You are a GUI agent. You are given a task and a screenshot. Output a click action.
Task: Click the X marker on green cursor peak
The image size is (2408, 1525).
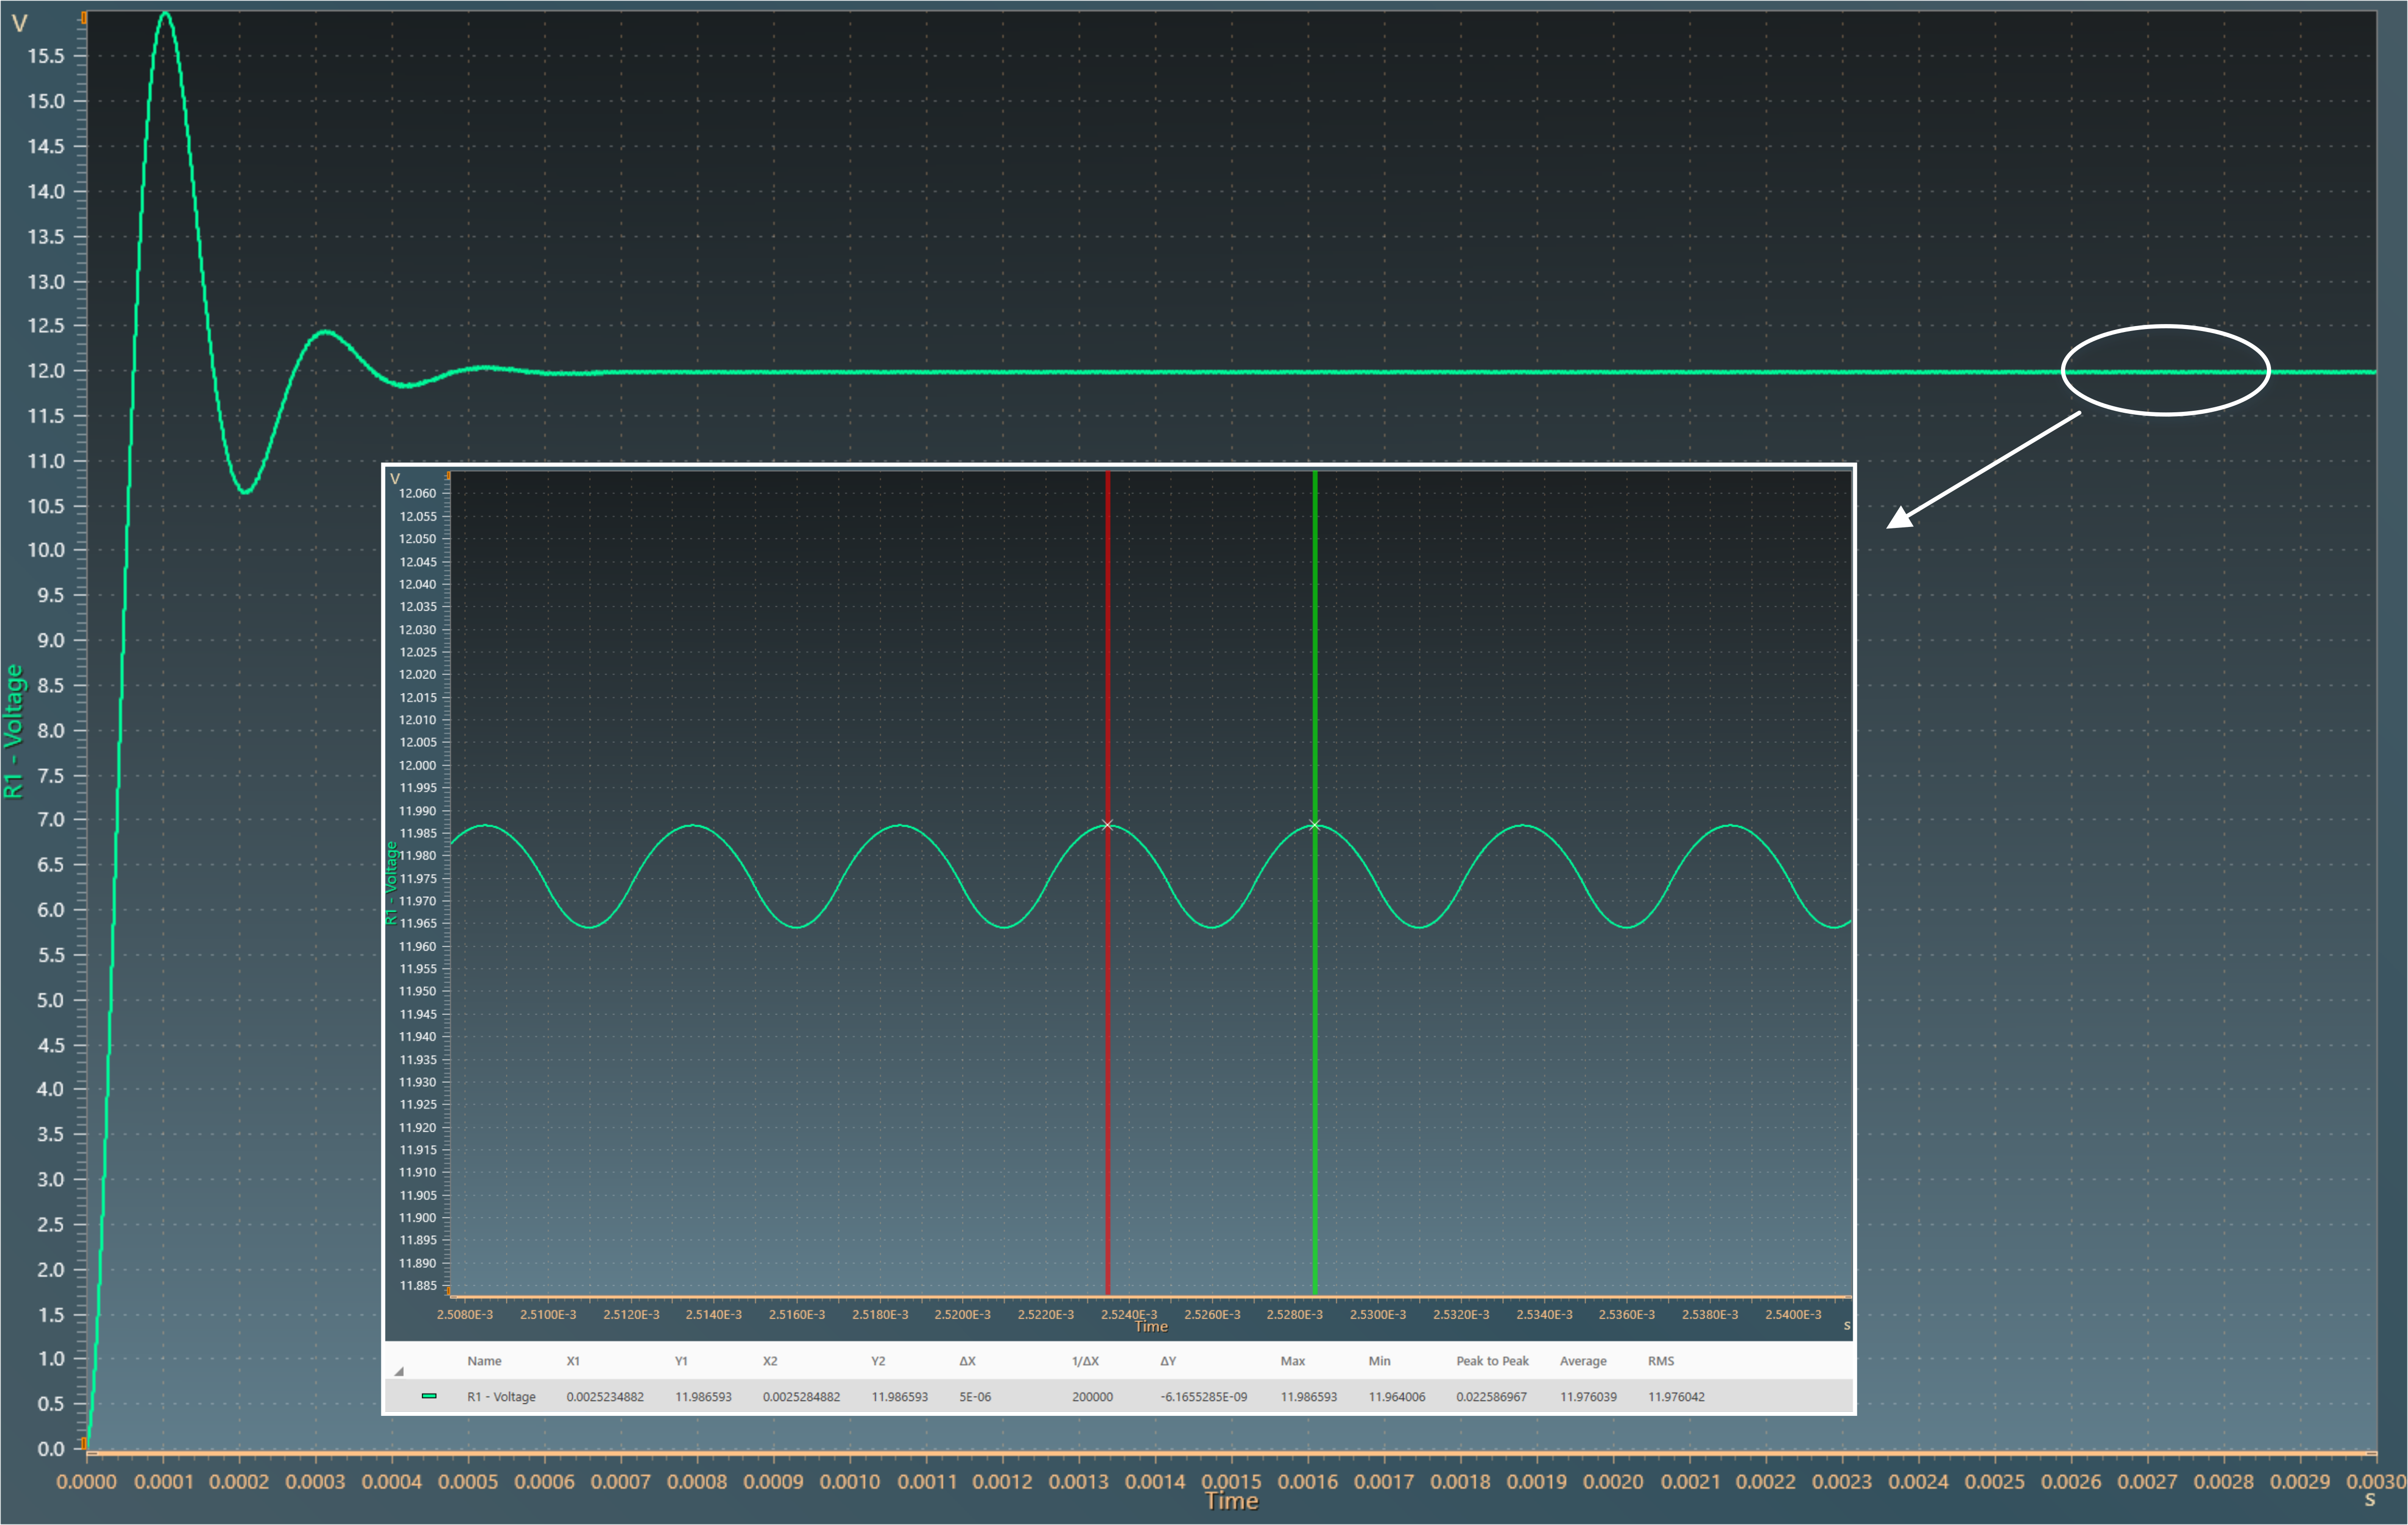point(1314,825)
